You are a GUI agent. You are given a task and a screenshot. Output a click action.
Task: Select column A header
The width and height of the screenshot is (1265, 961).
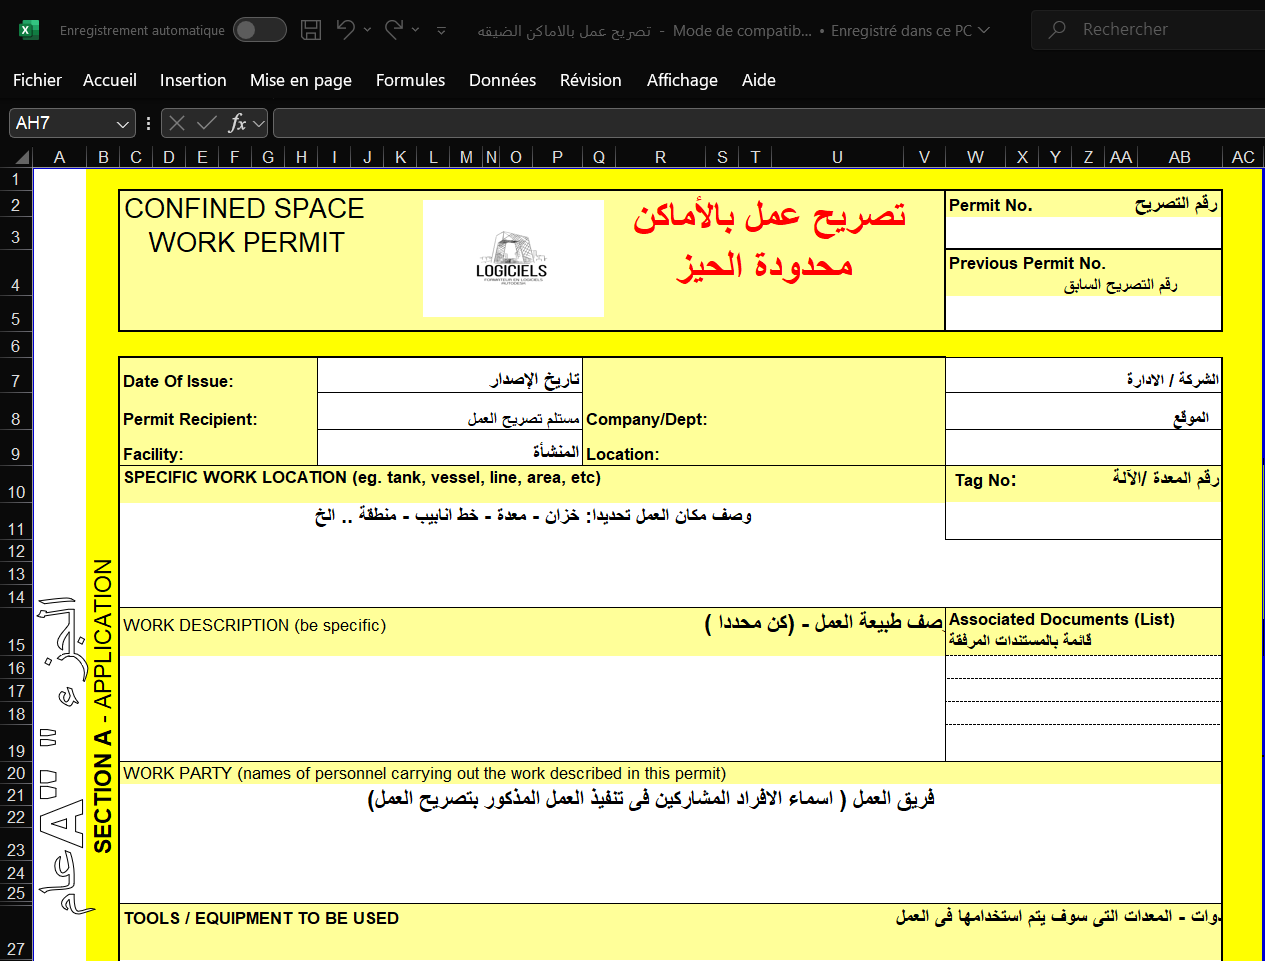tap(60, 157)
